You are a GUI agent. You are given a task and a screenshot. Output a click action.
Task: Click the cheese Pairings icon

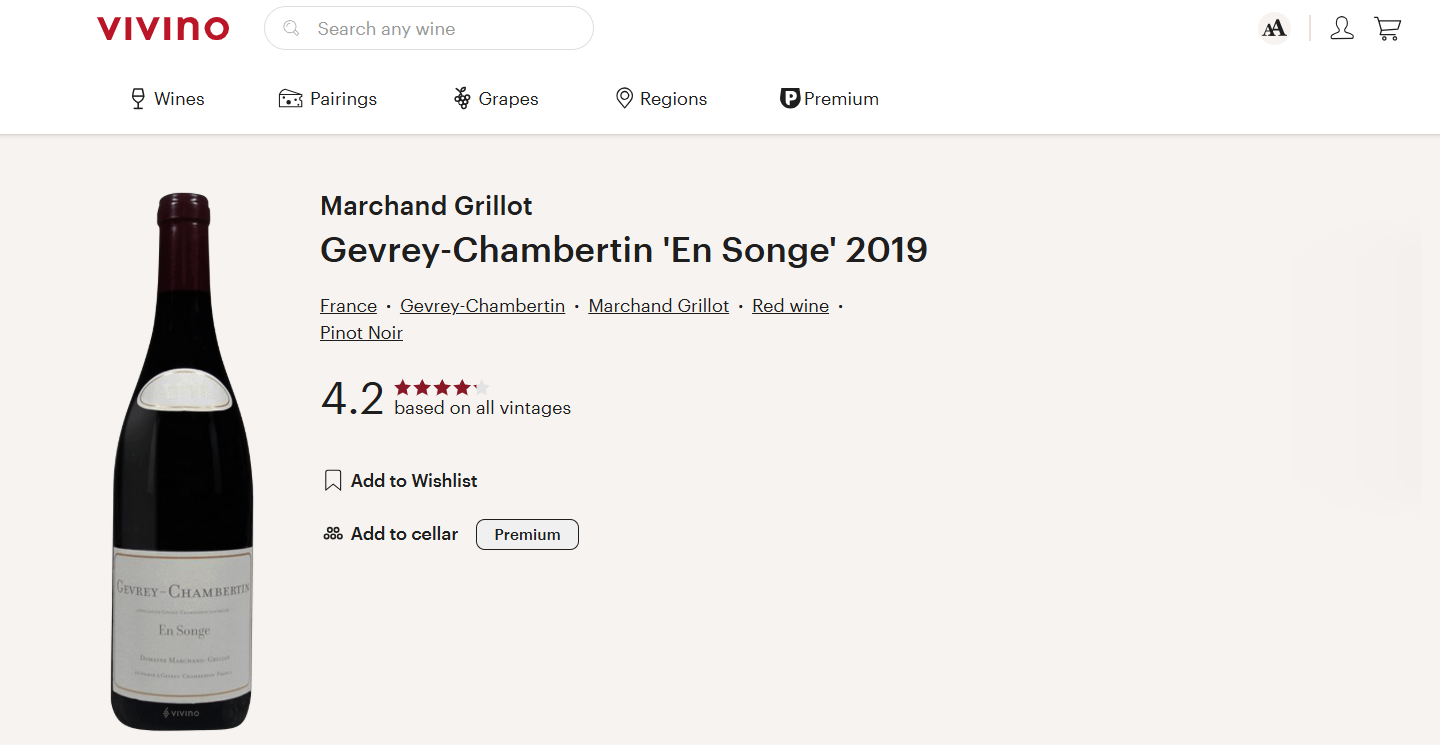click(x=290, y=99)
